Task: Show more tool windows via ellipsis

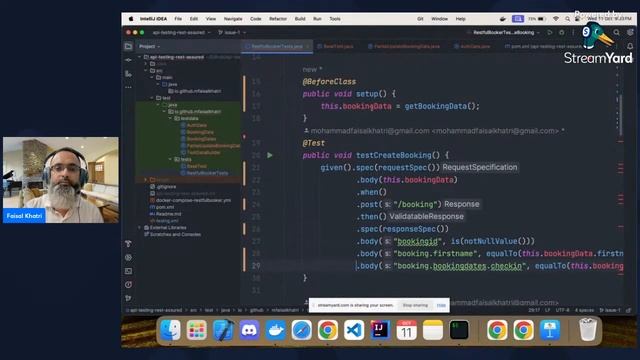Action: (128, 87)
